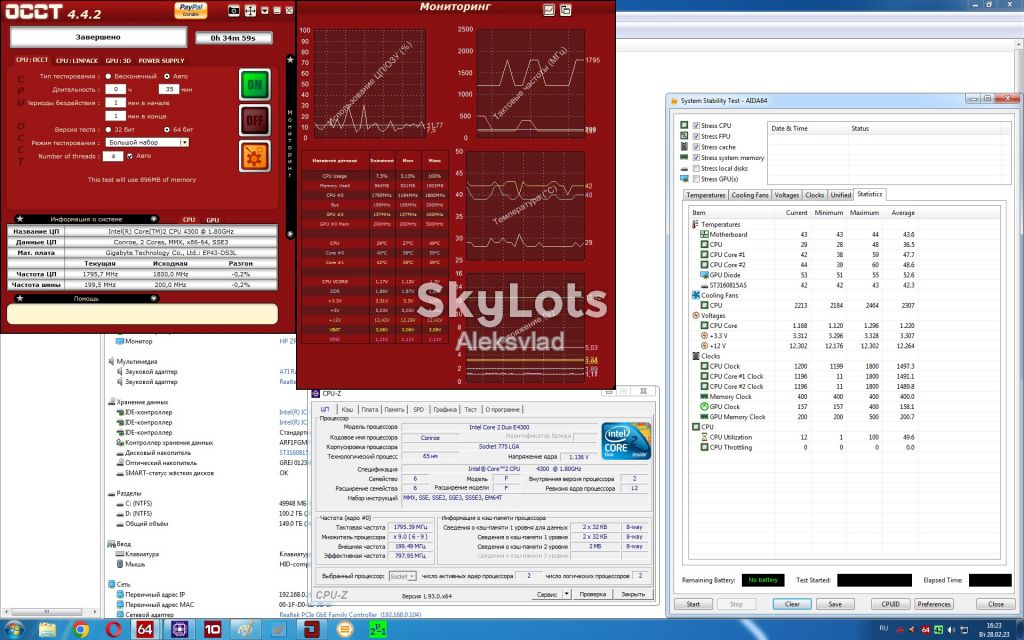Click the Intel Core 2 Duo logo in CPU-Z
The image size is (1024, 640).
pos(626,440)
